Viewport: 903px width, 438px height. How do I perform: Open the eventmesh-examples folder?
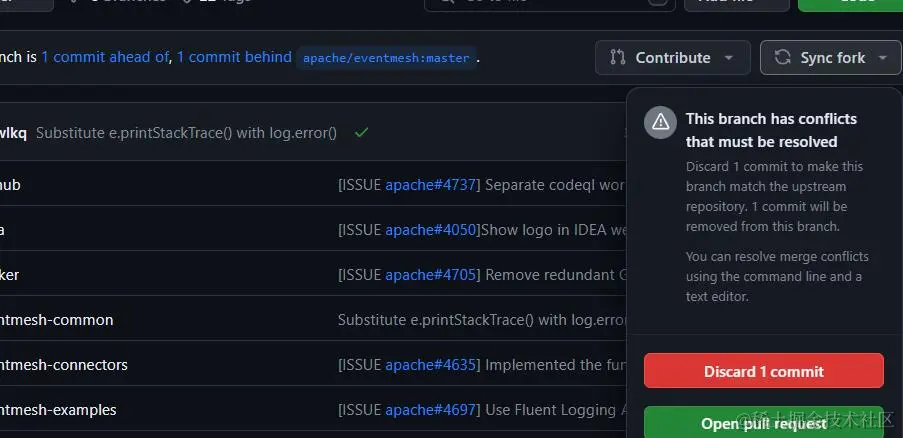pyautogui.click(x=59, y=409)
